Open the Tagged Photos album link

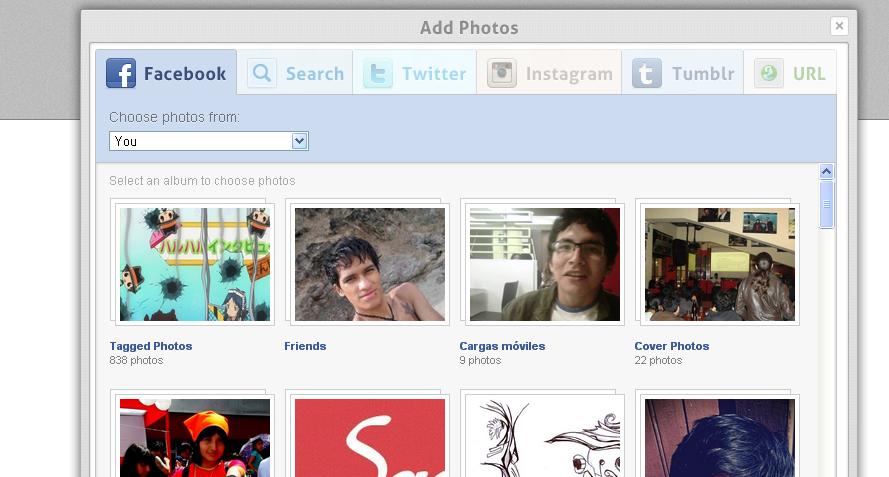[151, 346]
